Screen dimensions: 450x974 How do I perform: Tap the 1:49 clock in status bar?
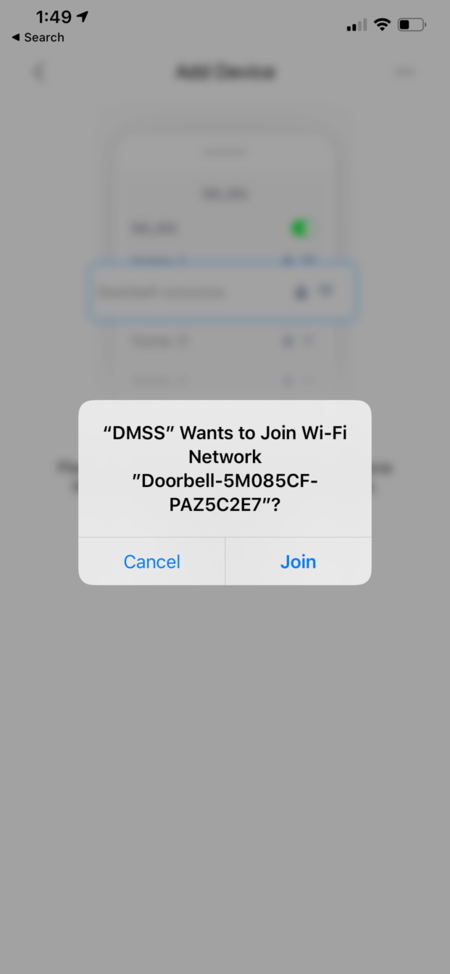53,16
